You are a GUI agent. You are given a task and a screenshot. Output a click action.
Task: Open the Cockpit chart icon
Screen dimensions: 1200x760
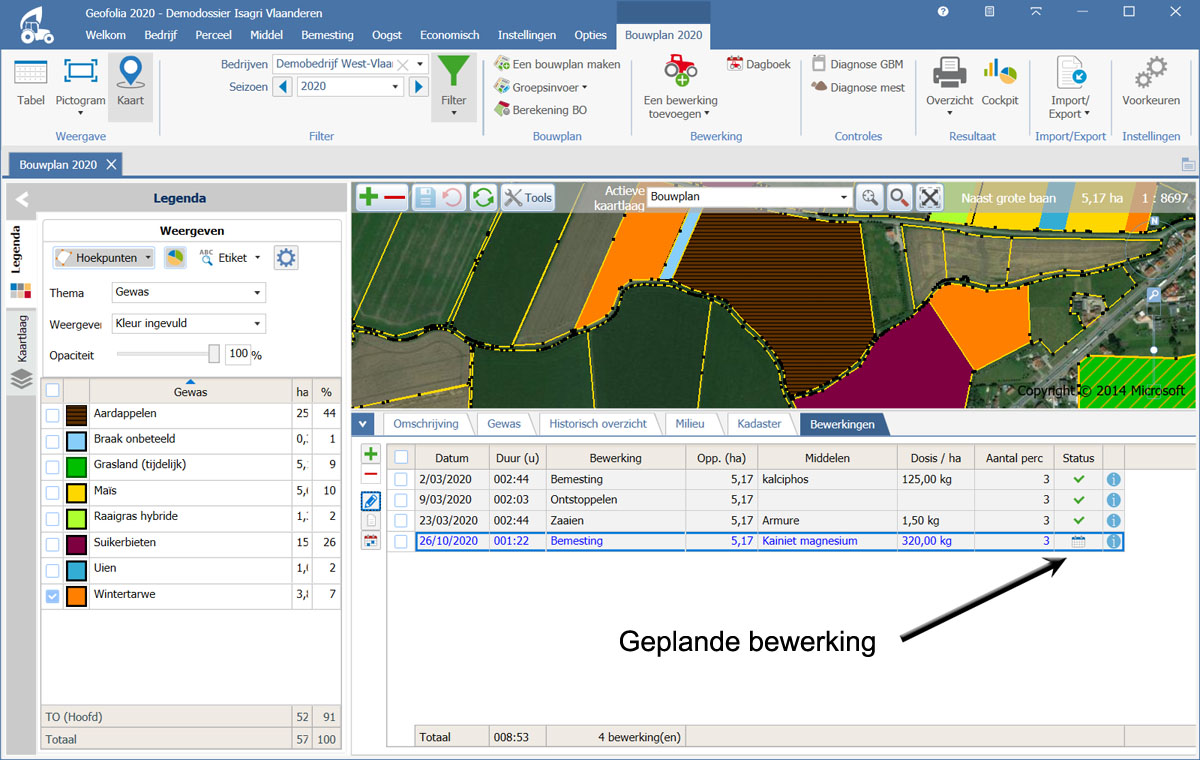[x=1000, y=72]
